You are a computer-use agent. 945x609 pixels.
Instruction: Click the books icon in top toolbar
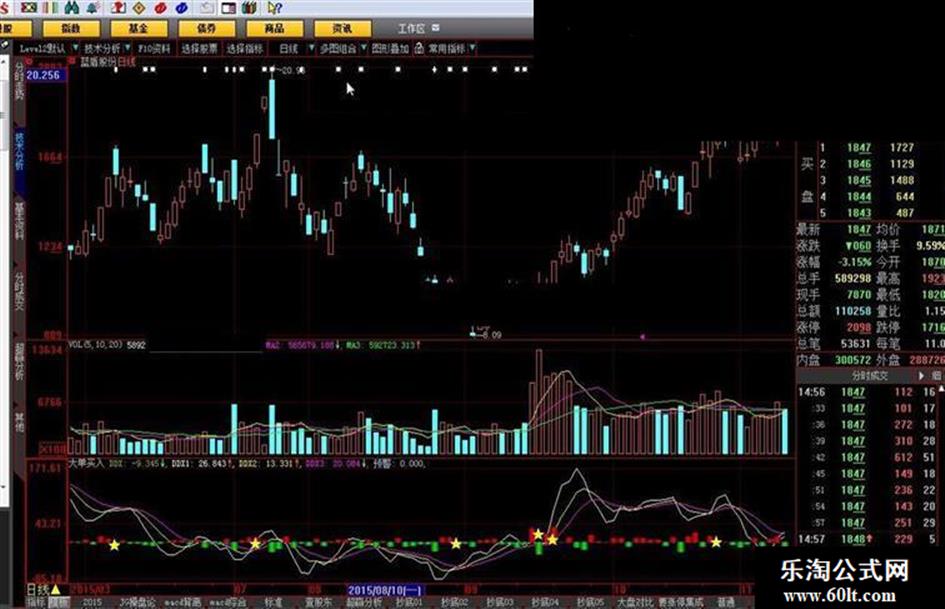tap(249, 8)
